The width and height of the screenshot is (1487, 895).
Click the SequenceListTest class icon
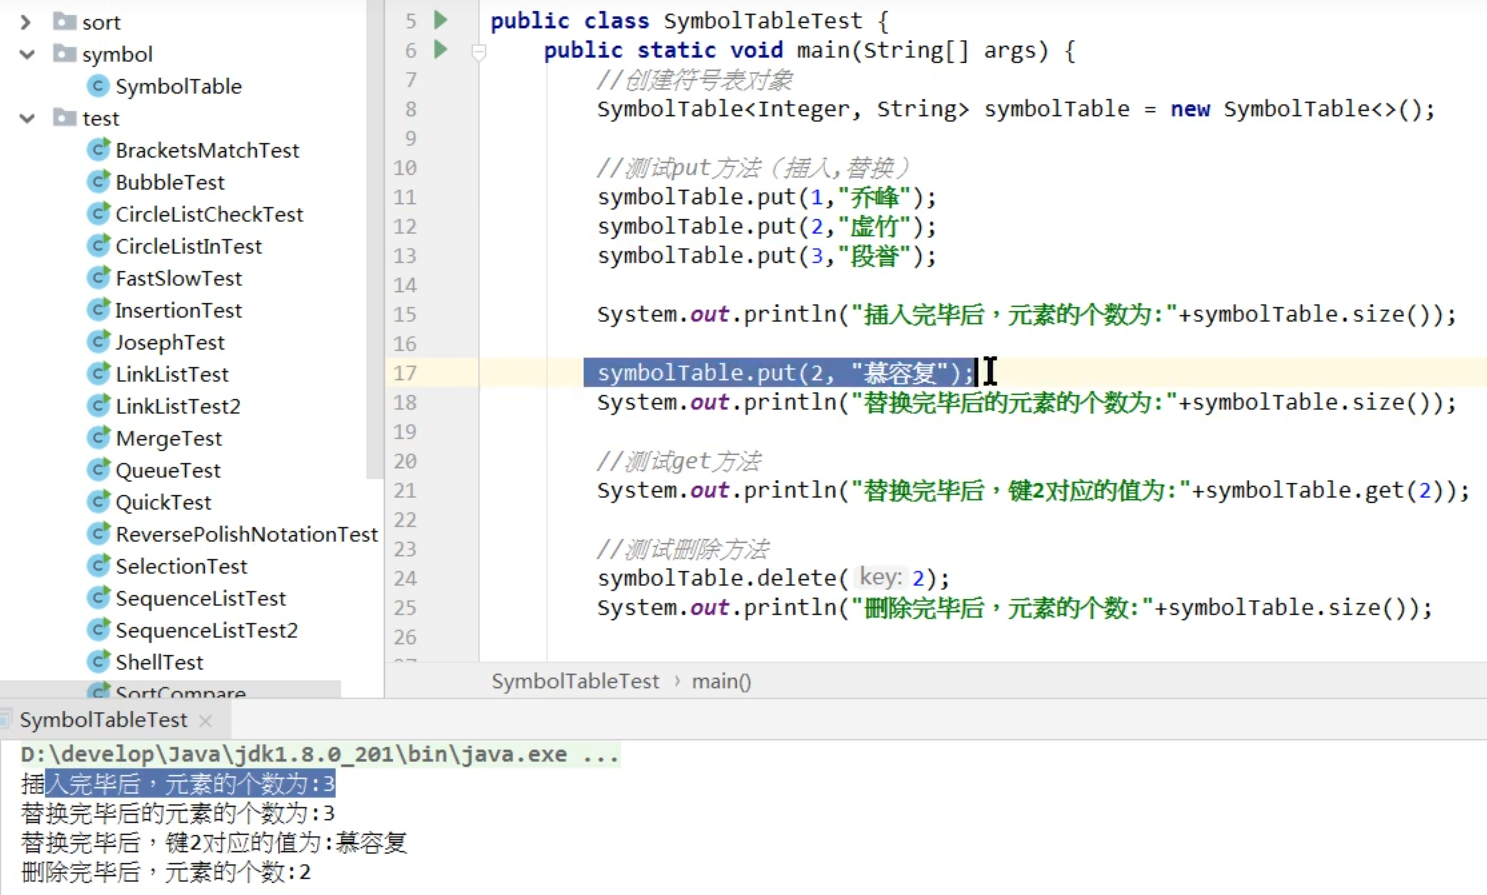(x=98, y=597)
